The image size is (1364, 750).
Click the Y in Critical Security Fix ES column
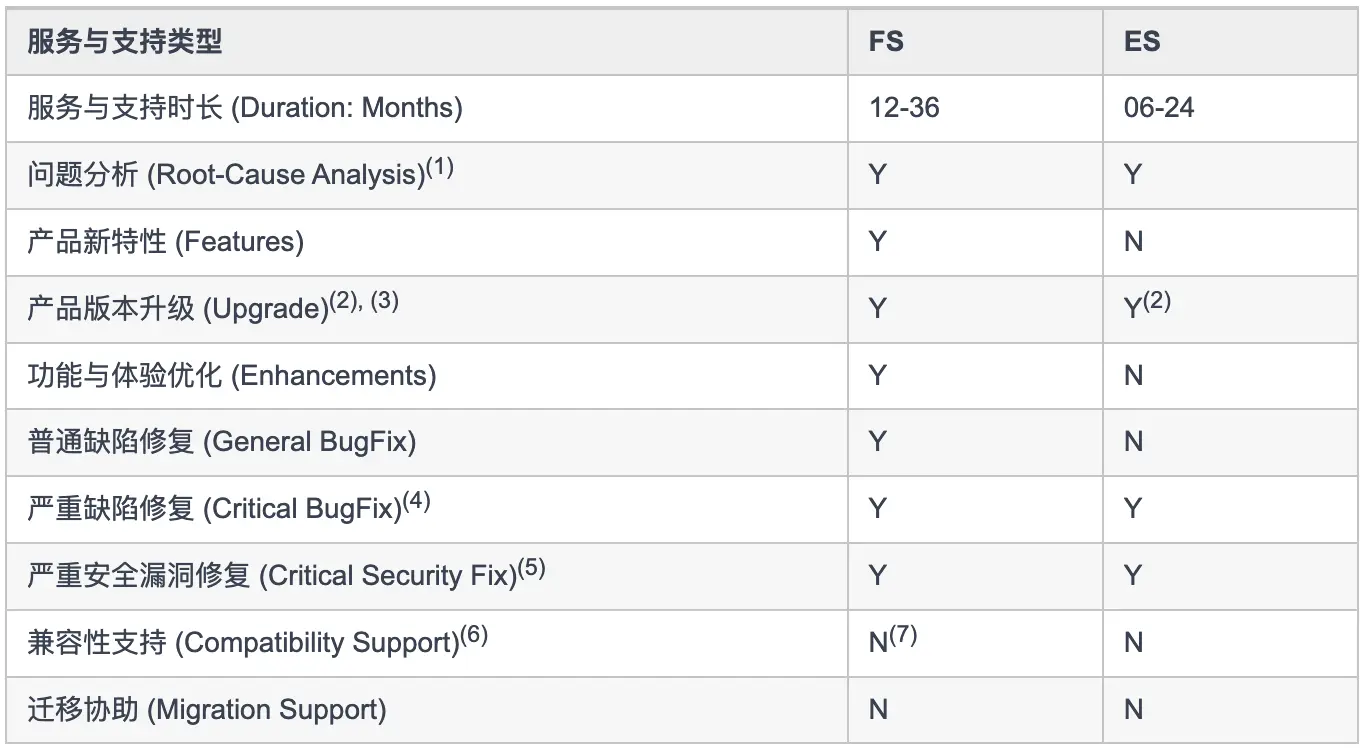(1133, 575)
